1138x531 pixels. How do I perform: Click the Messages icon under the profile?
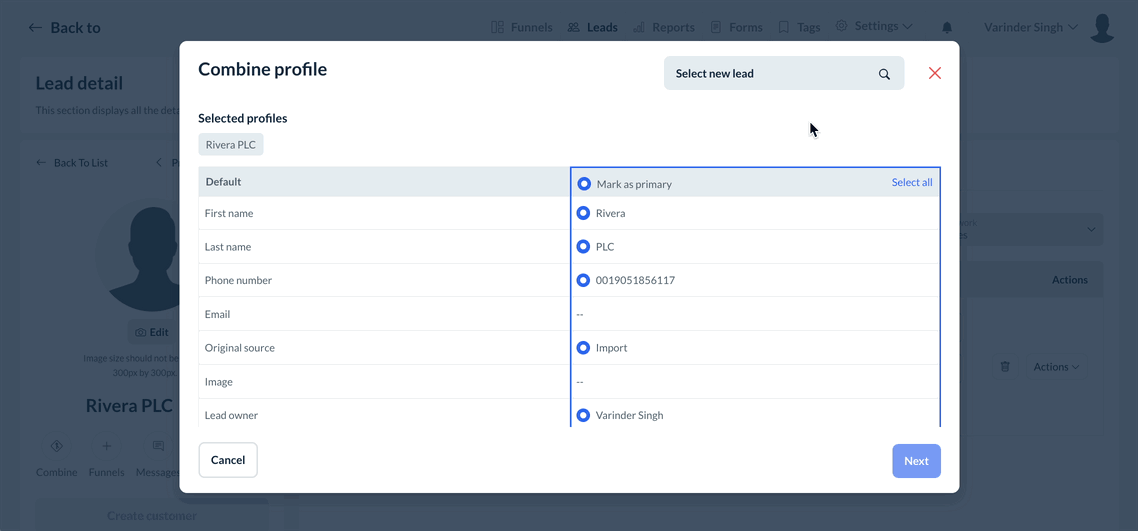[x=158, y=446]
